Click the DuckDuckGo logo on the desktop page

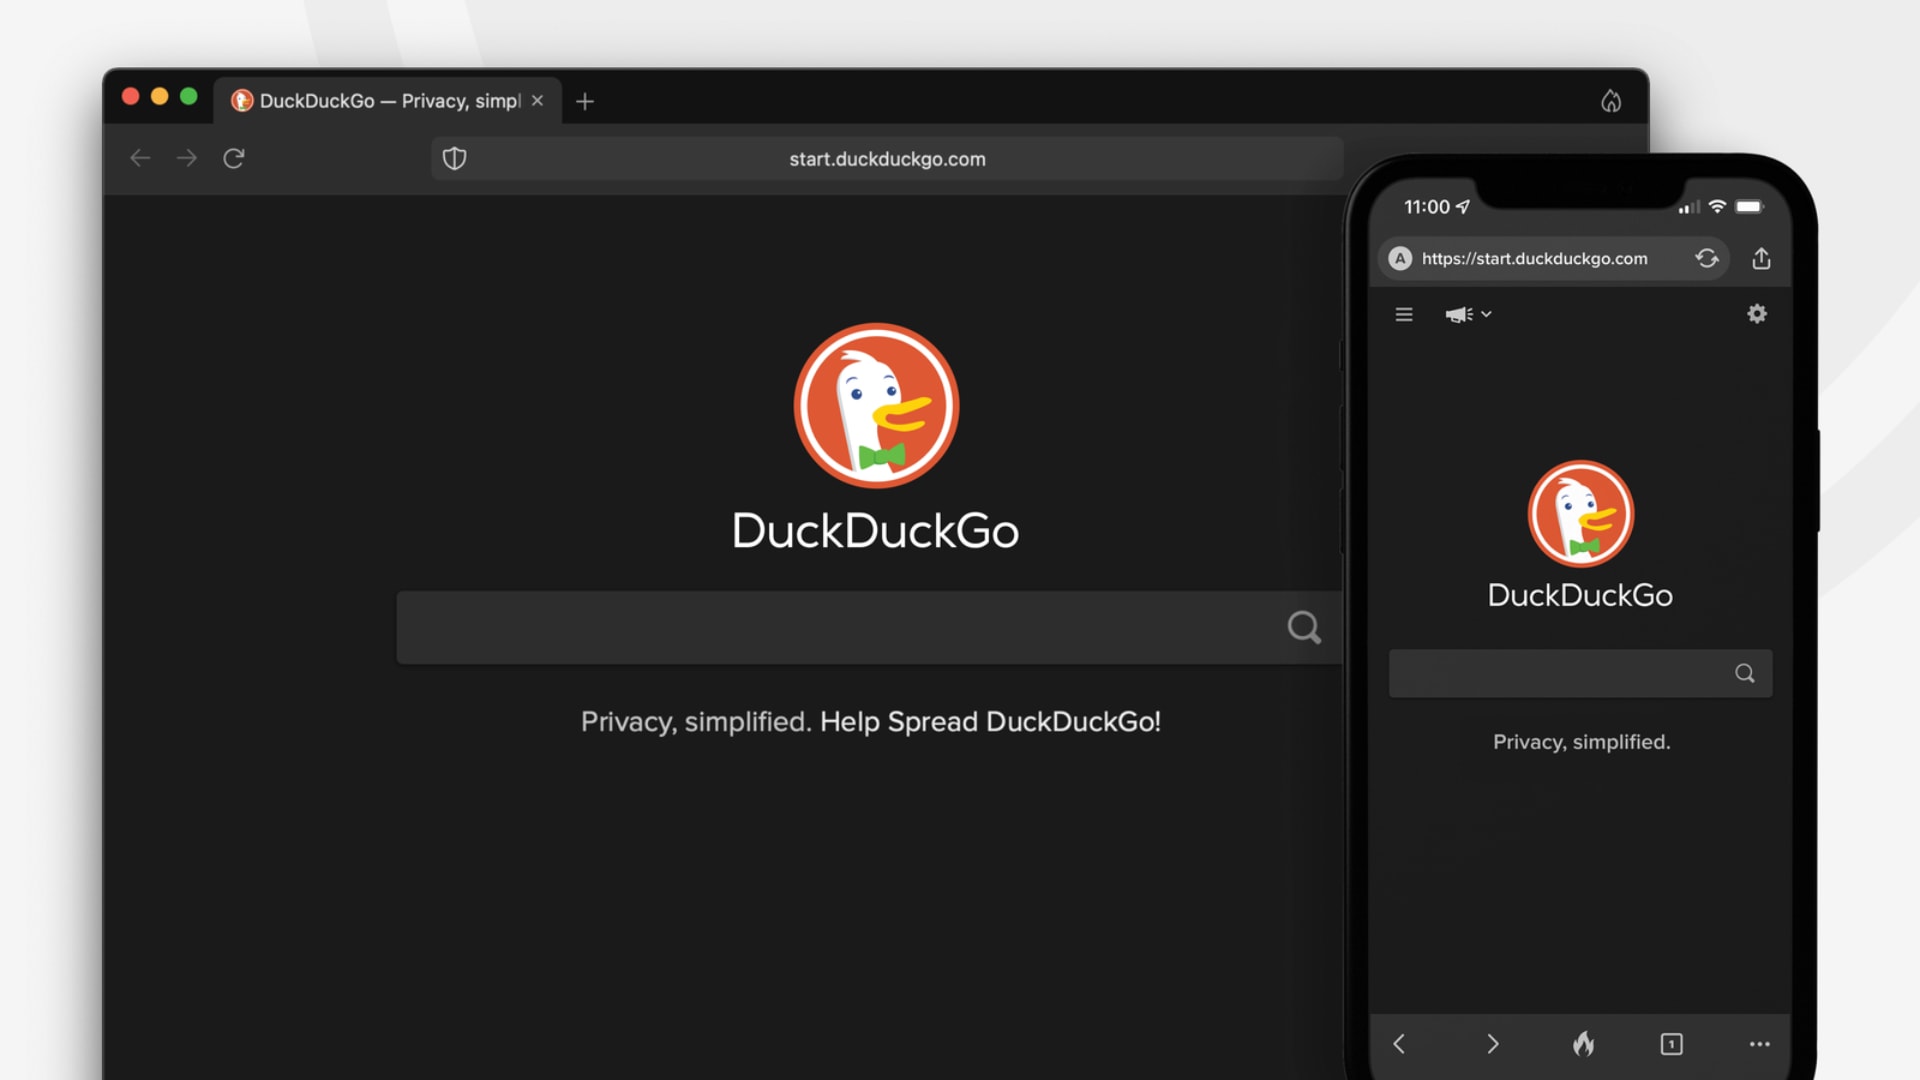coord(875,405)
